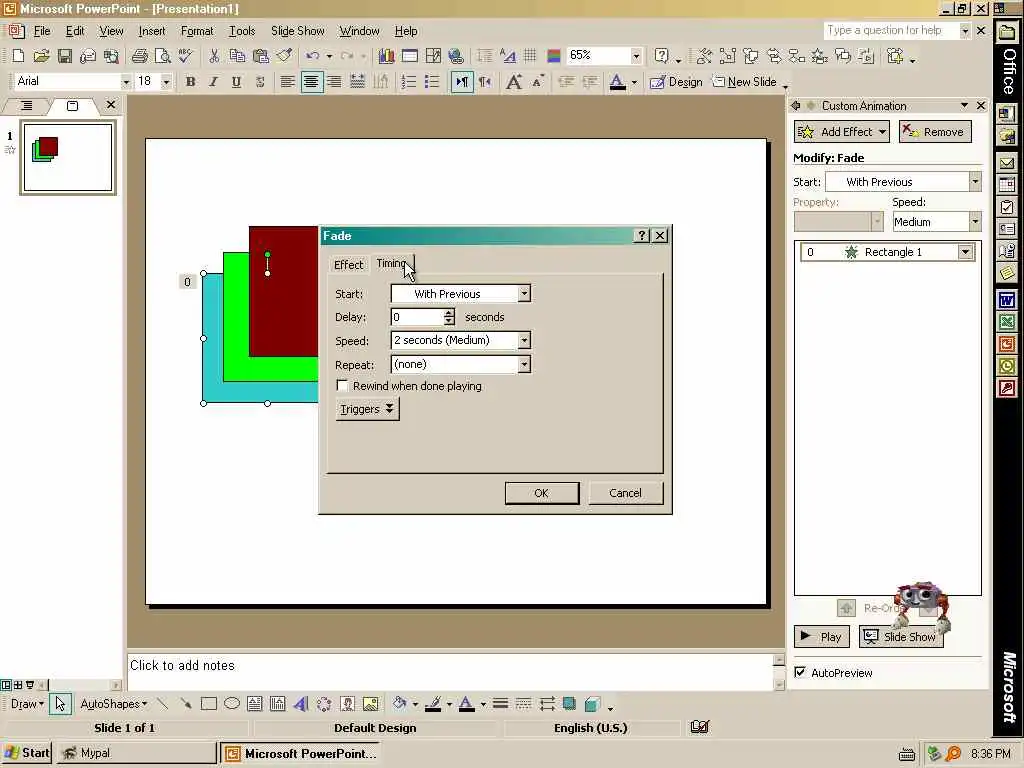Click the Numbering list icon

pos(408,82)
